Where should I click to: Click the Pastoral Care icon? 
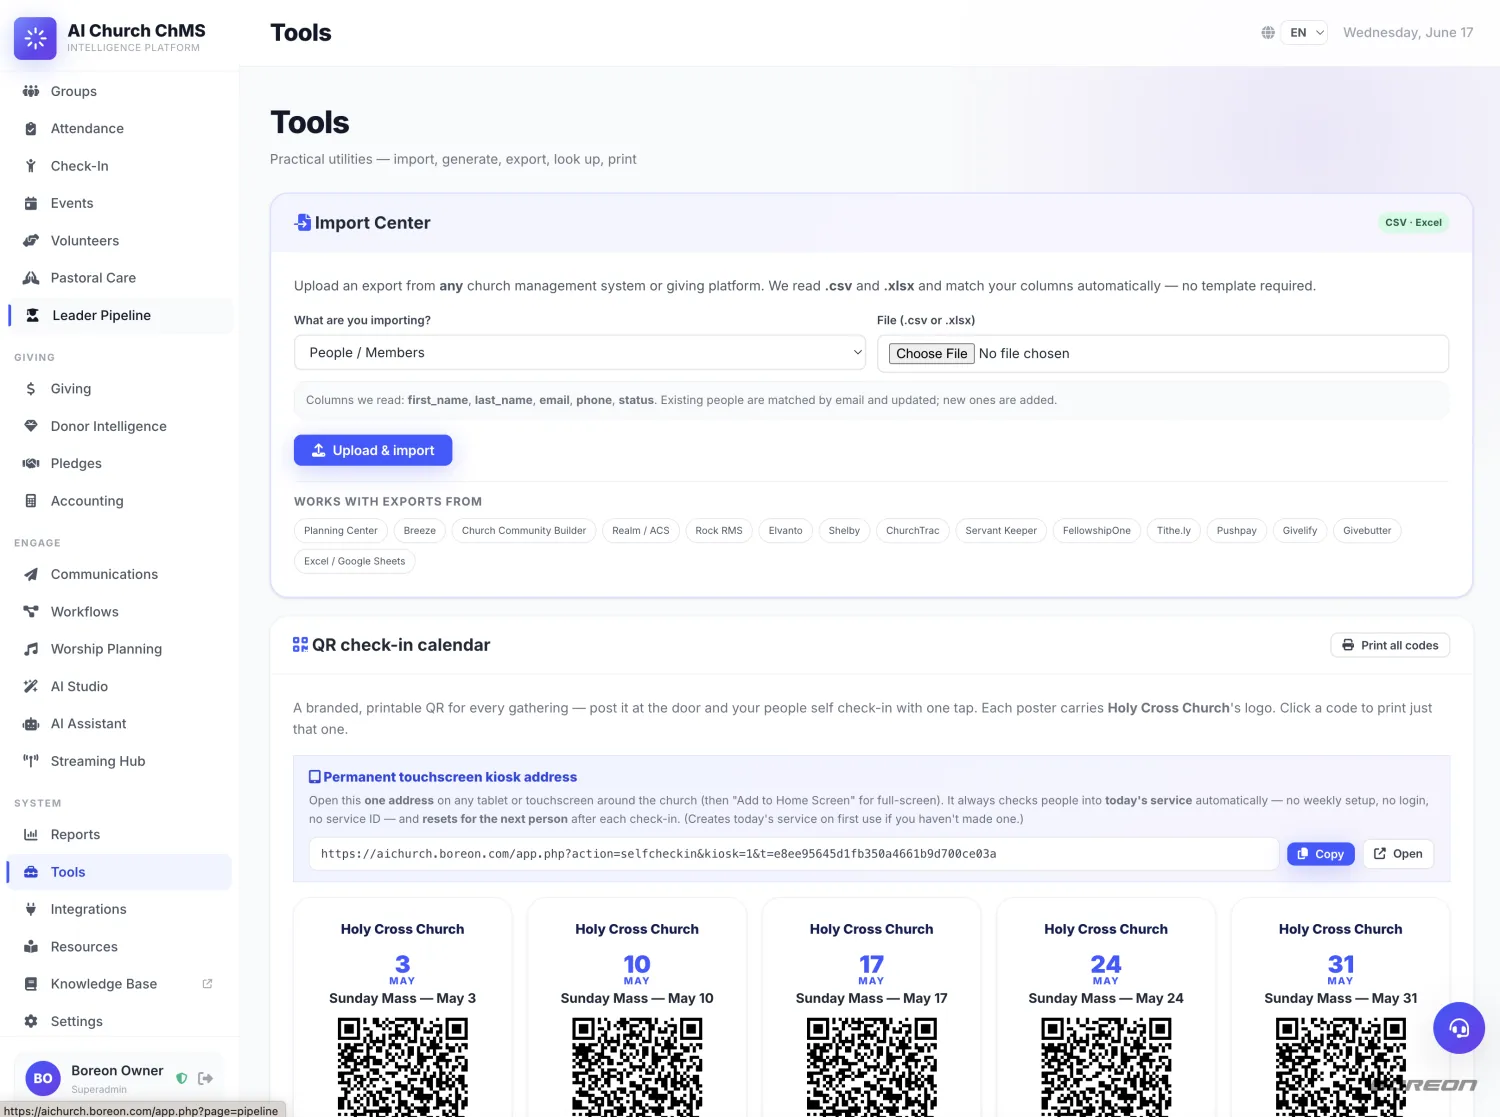point(31,278)
